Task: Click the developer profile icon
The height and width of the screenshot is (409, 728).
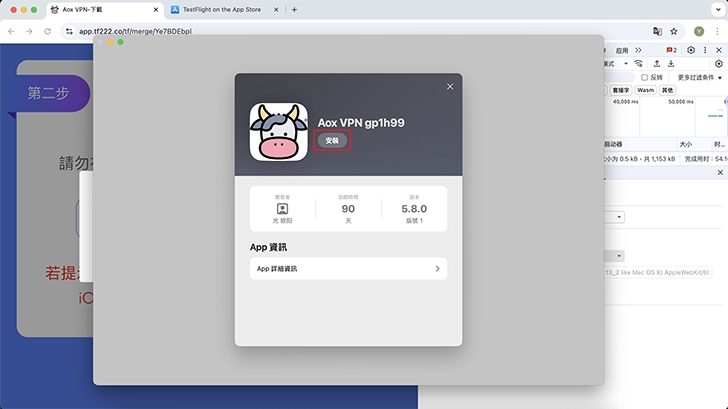Action: (x=282, y=209)
